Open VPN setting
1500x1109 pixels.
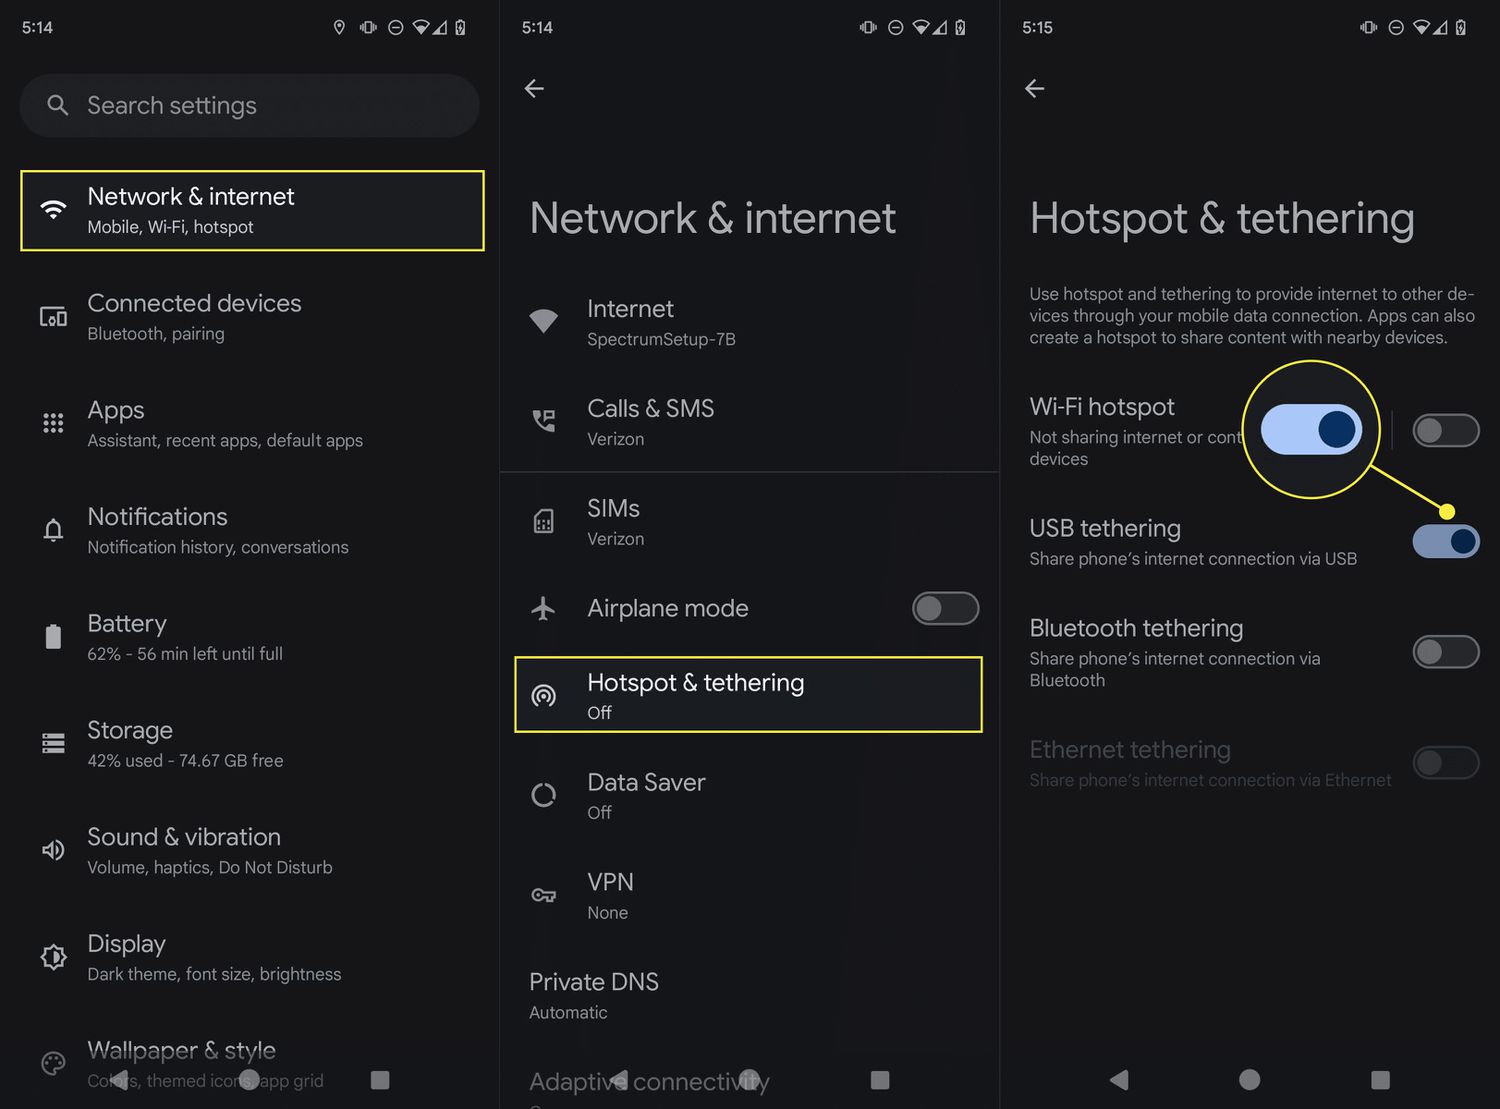point(749,895)
